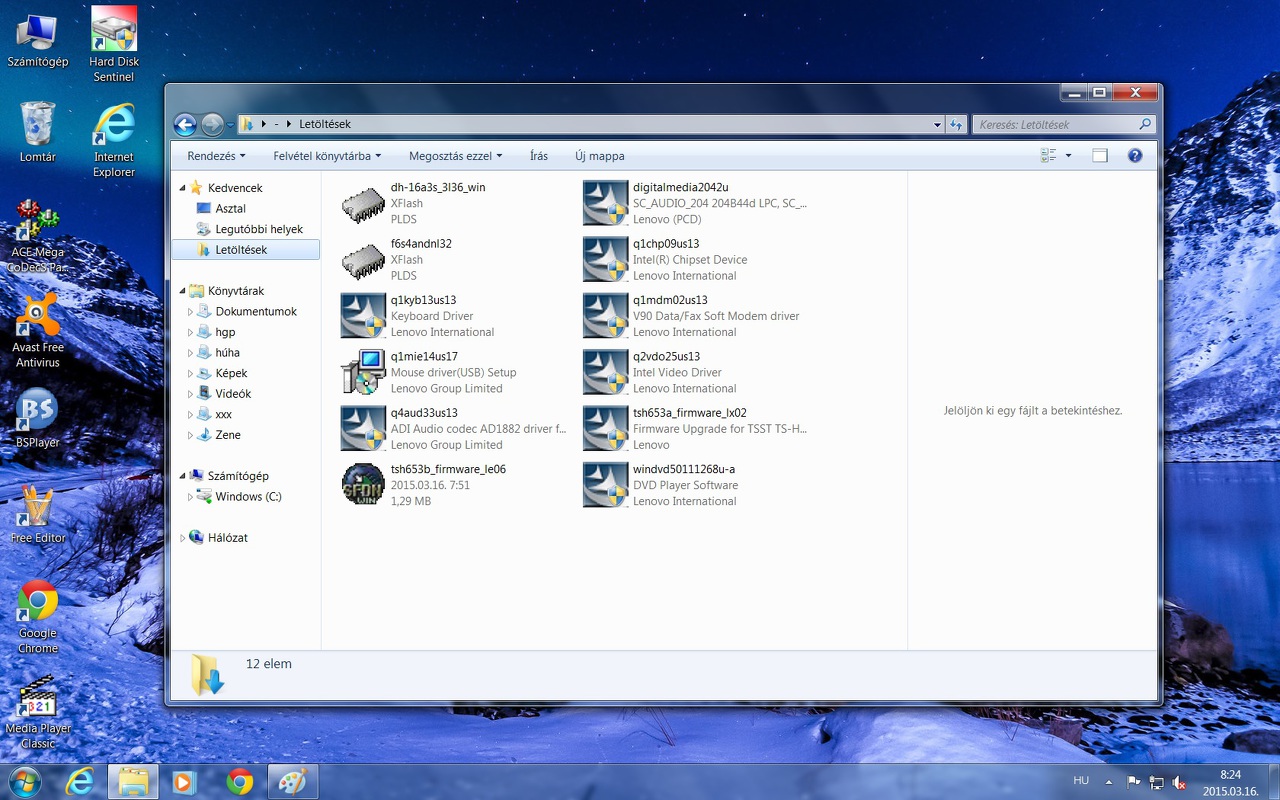Select Asztal in the favorites list
1280x800 pixels.
click(x=230, y=209)
